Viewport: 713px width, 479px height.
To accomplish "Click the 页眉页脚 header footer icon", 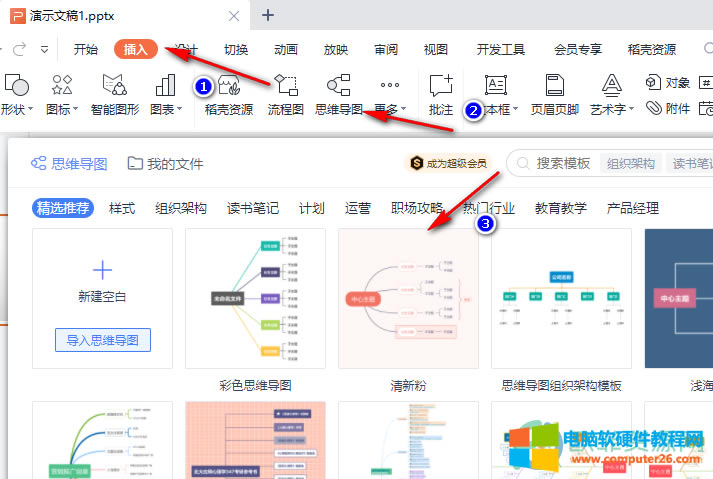I will click(x=554, y=94).
